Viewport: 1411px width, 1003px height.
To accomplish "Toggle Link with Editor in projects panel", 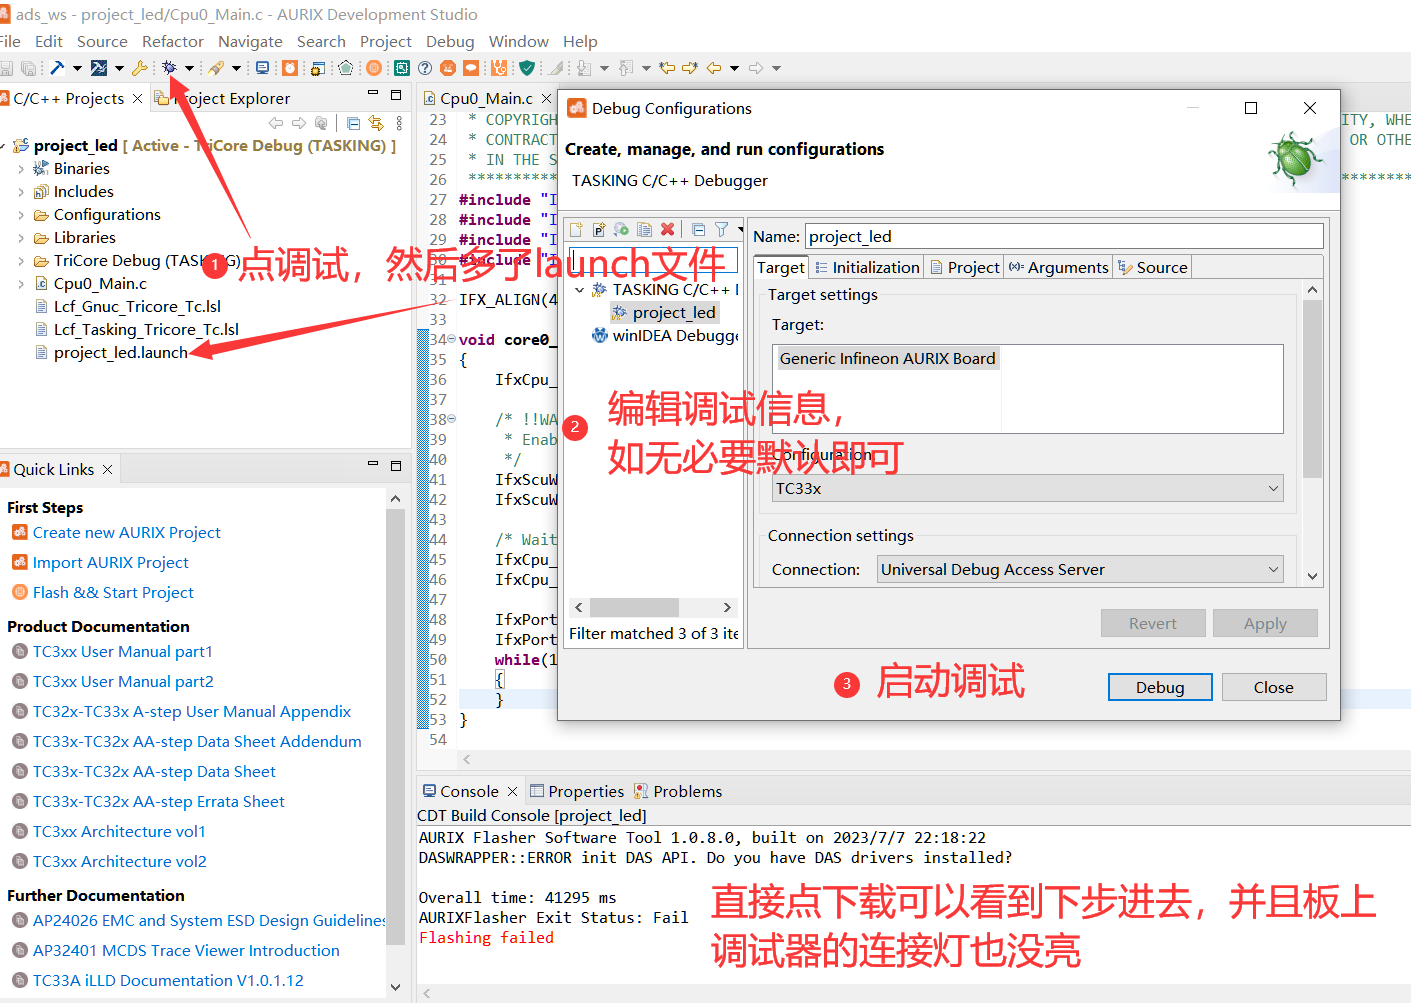I will coord(376,123).
